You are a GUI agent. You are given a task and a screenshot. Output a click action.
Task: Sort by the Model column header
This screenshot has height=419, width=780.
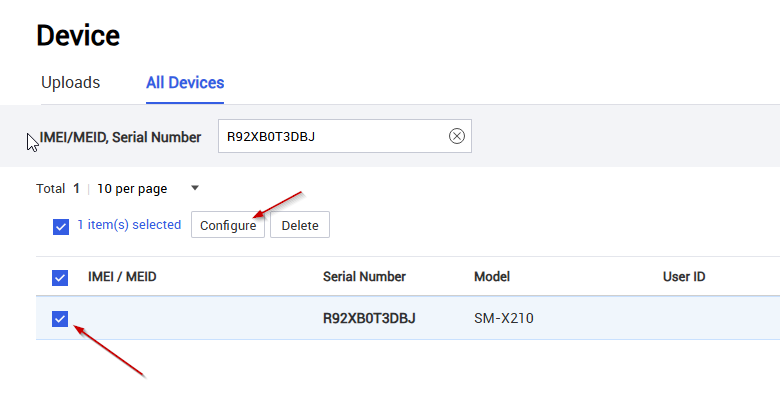tap(492, 277)
